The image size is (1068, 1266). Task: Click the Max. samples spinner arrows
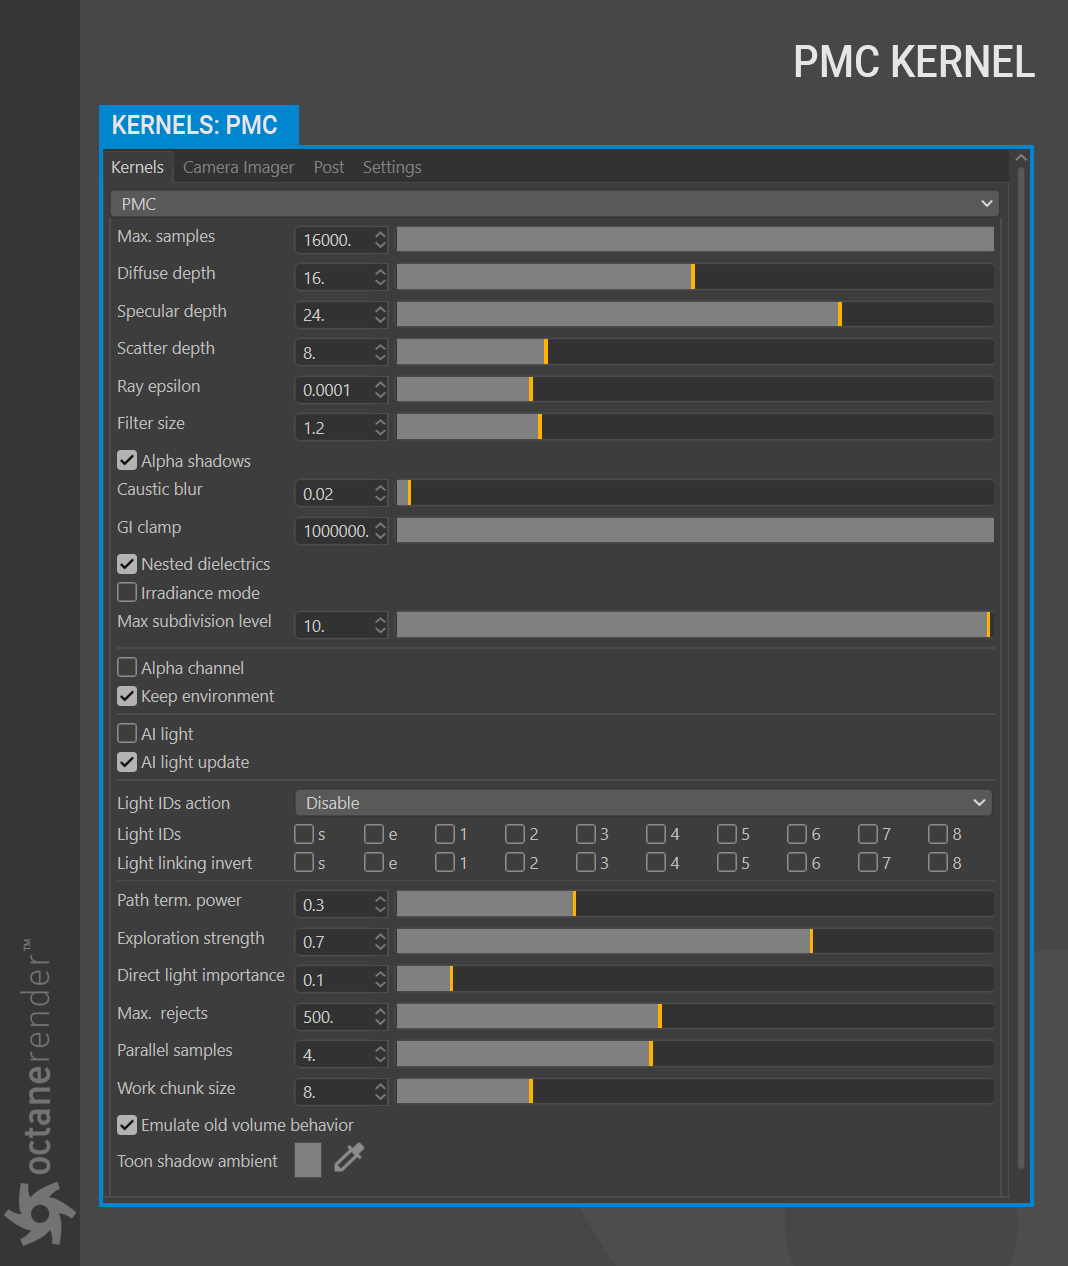380,240
